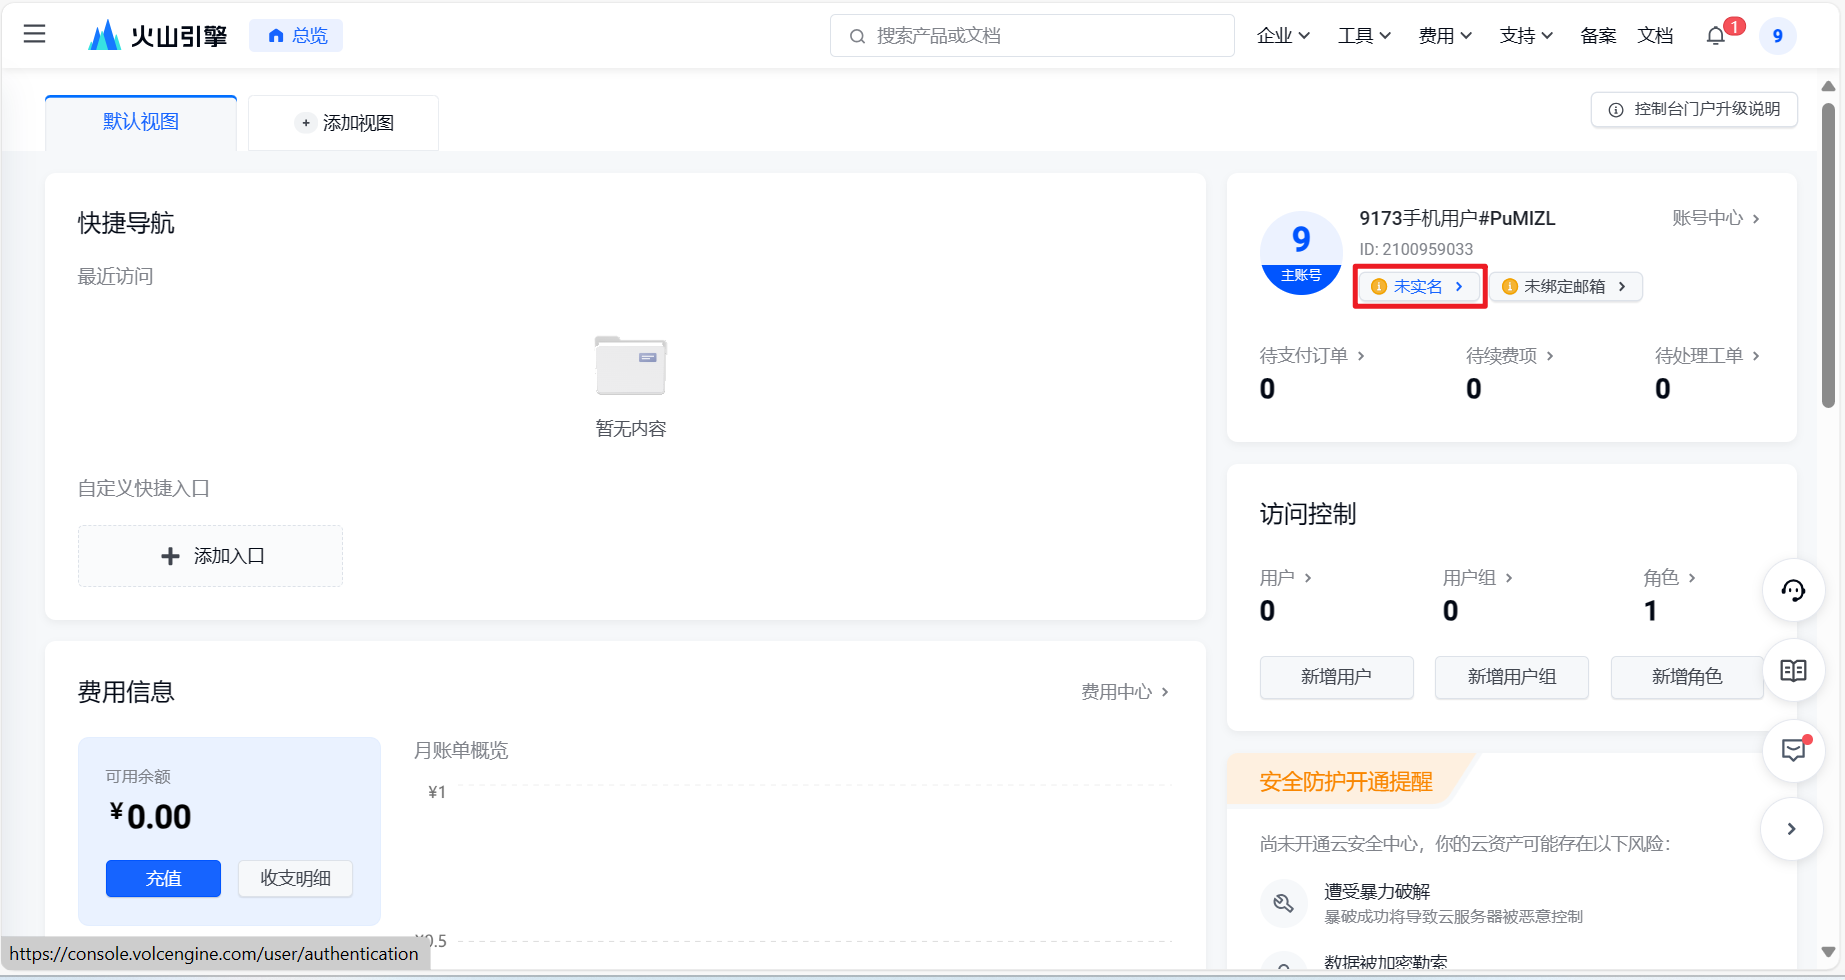The image size is (1845, 980).
Task: Open the hamburger navigation menu
Action: click(35, 35)
